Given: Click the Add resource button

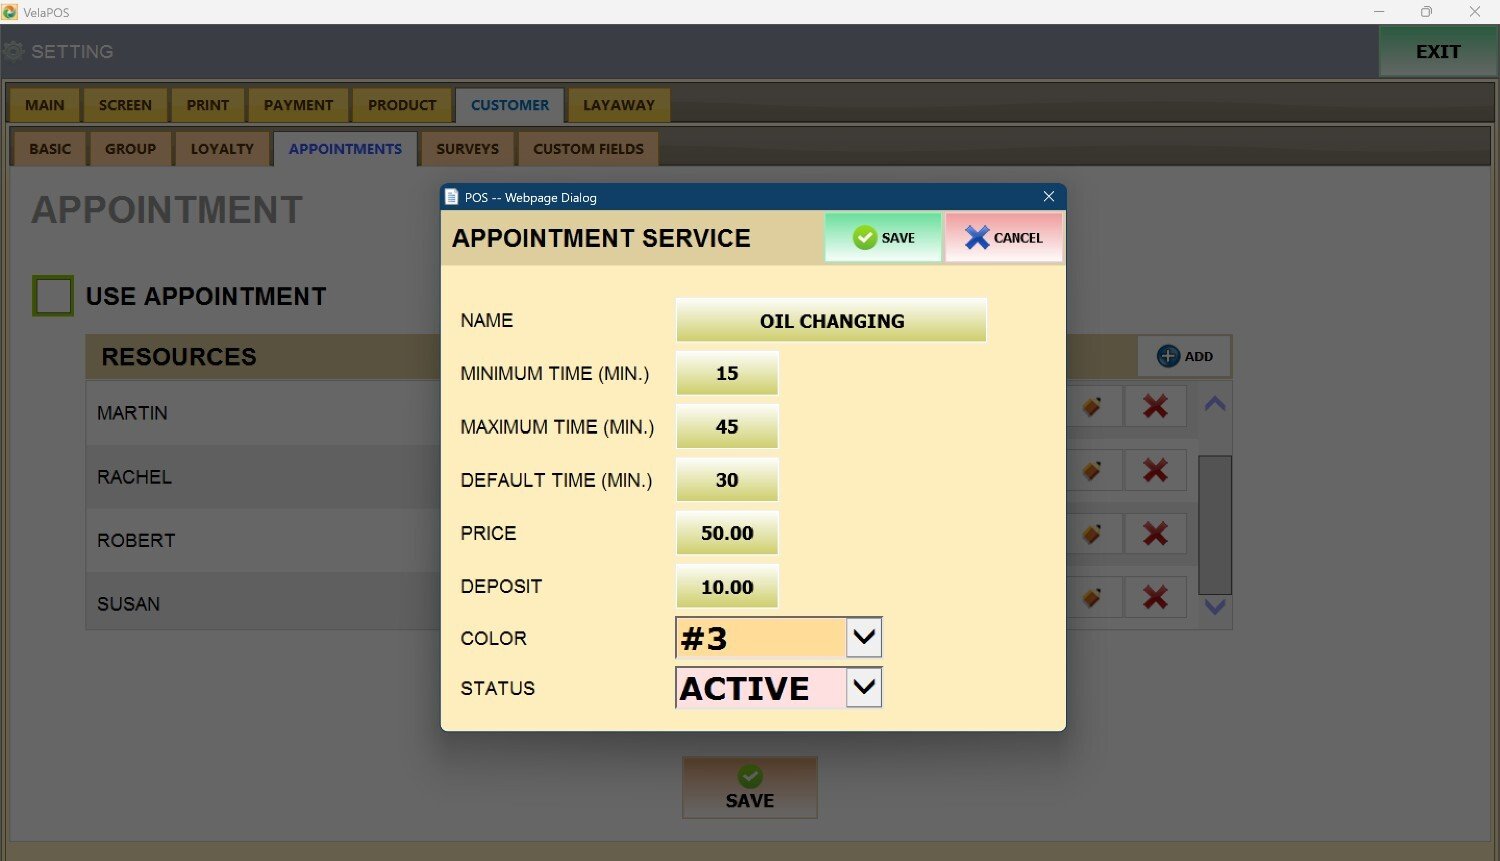Looking at the screenshot, I should [1184, 356].
